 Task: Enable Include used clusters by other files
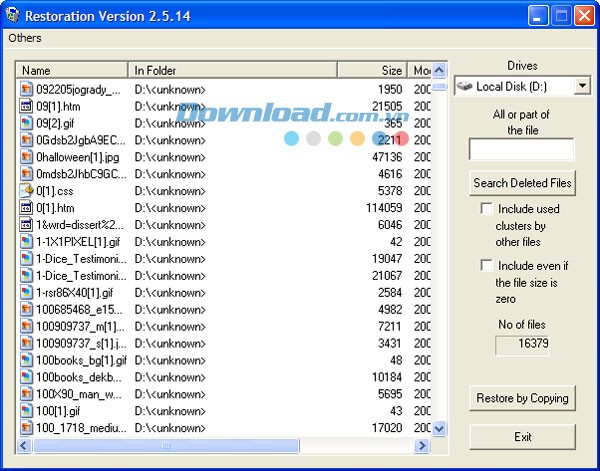tap(486, 209)
